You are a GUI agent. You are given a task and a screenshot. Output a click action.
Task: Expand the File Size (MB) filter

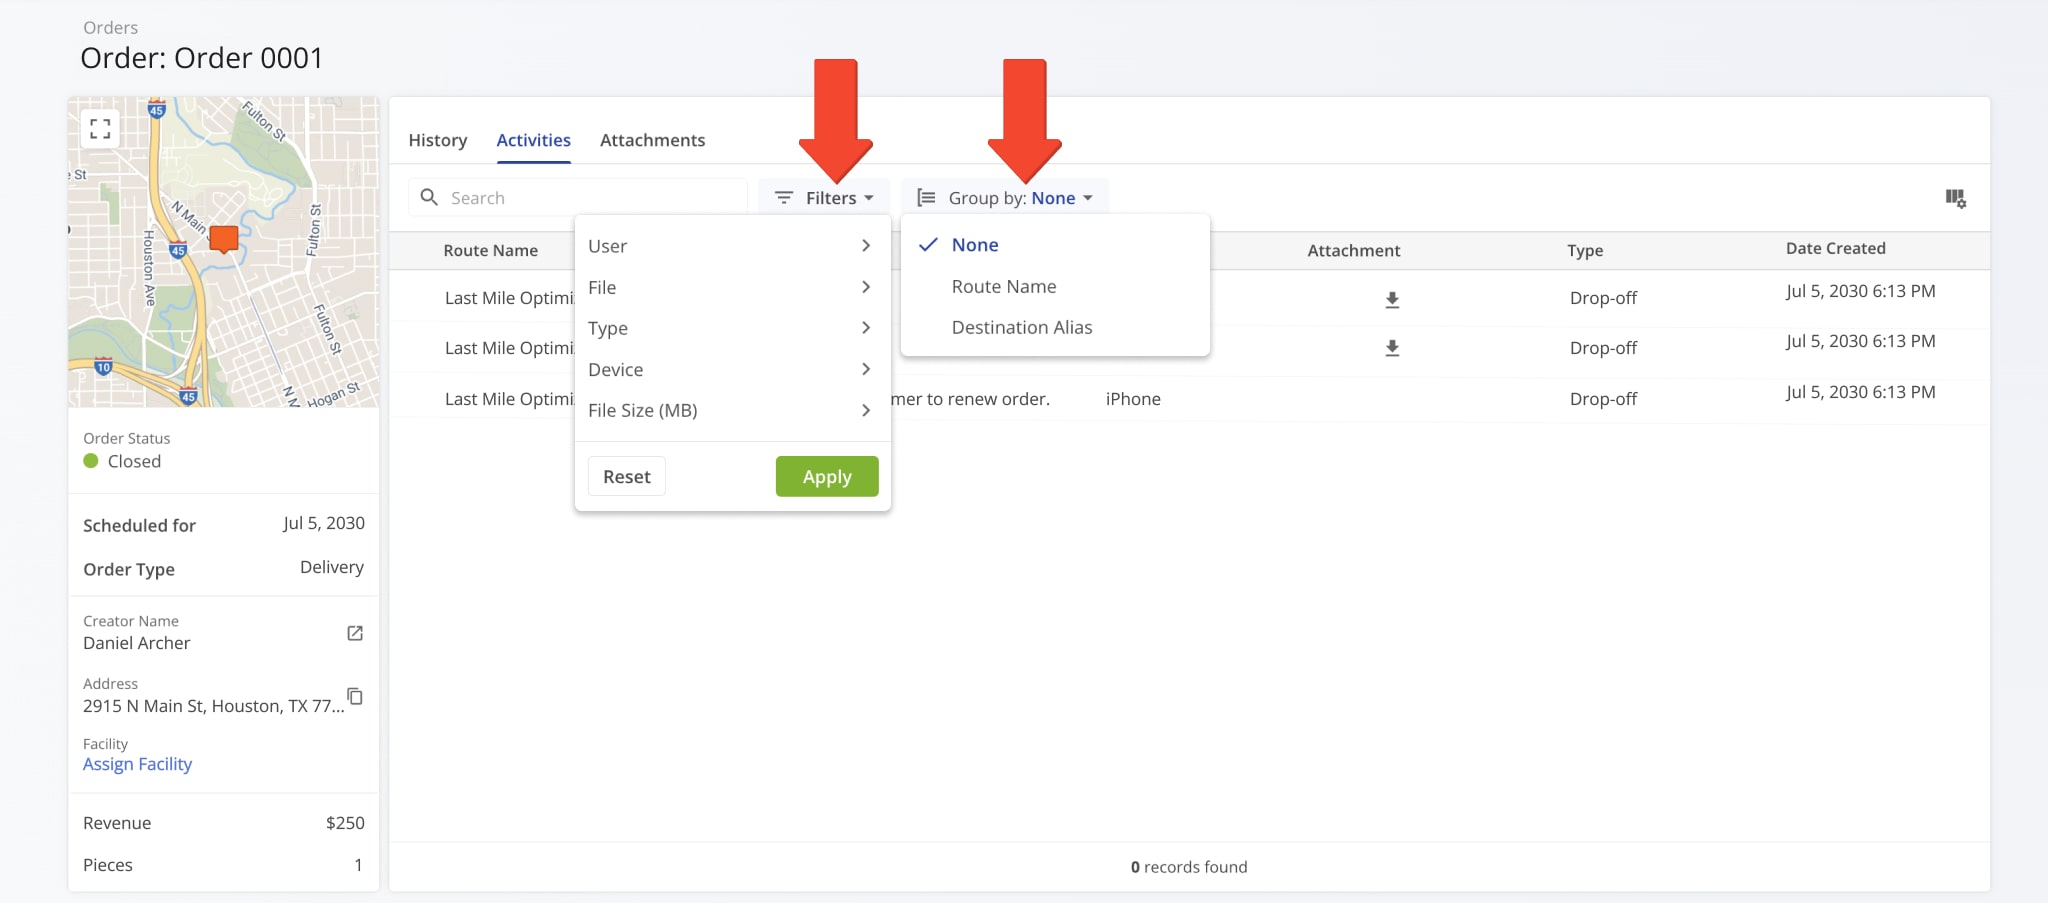pyautogui.click(x=732, y=410)
